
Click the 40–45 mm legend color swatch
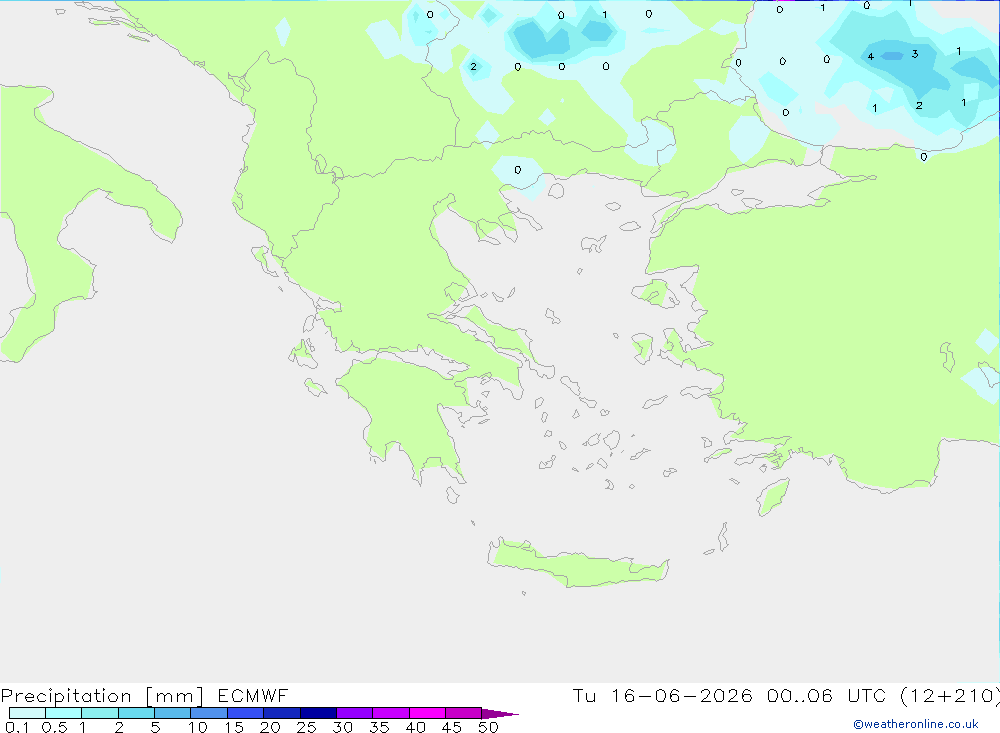[427, 713]
